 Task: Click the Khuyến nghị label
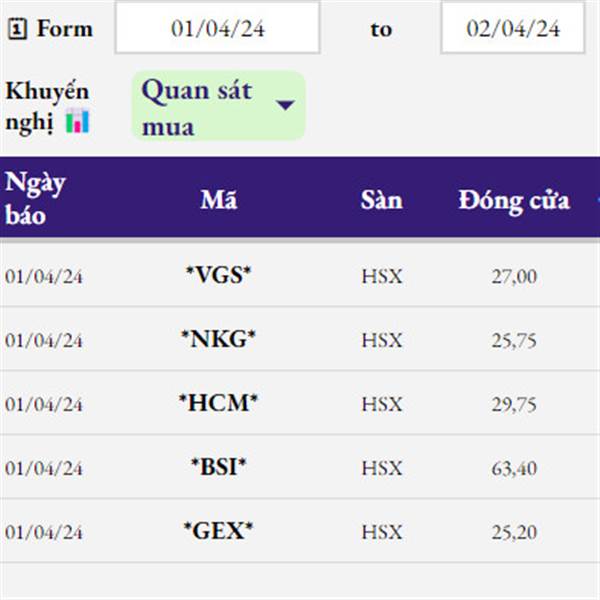click(x=47, y=91)
